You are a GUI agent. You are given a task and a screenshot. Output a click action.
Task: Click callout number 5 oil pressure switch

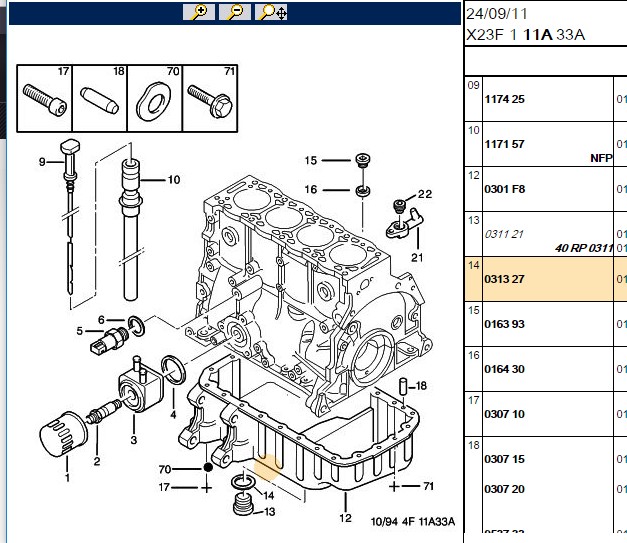tap(80, 331)
